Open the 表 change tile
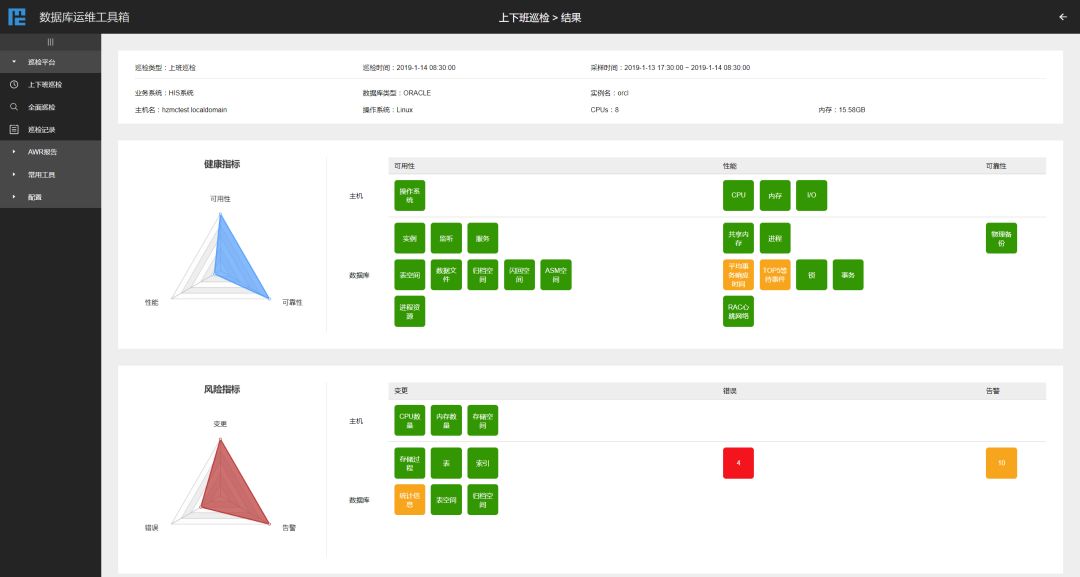 446,463
